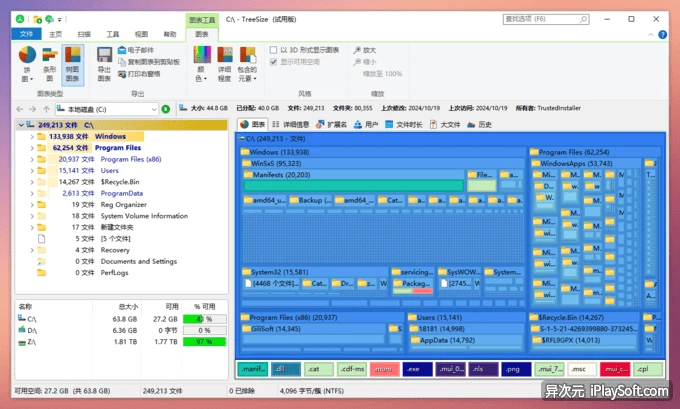The image size is (680, 409).
Task: Click the red .mum legend swatch
Action: click(385, 369)
